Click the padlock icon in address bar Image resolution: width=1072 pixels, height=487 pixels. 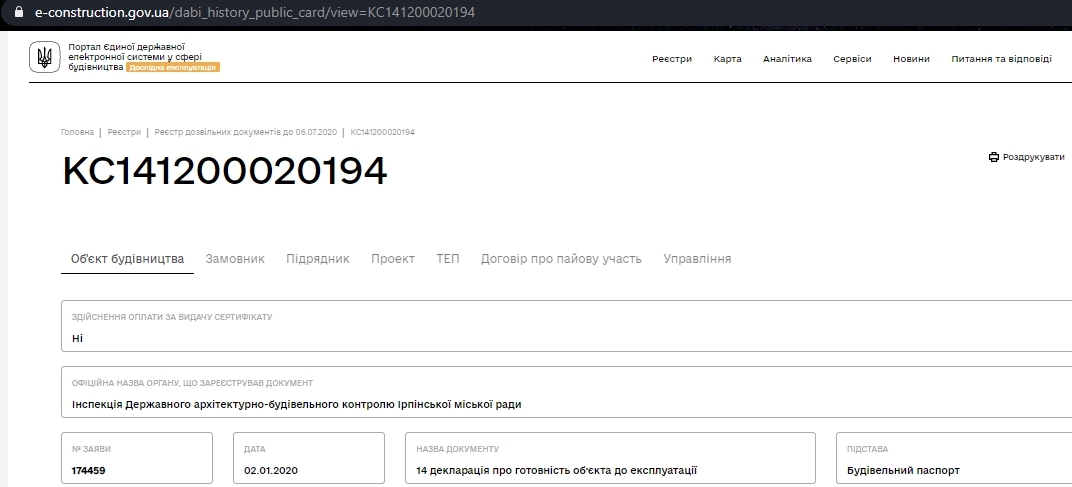[x=18, y=12]
